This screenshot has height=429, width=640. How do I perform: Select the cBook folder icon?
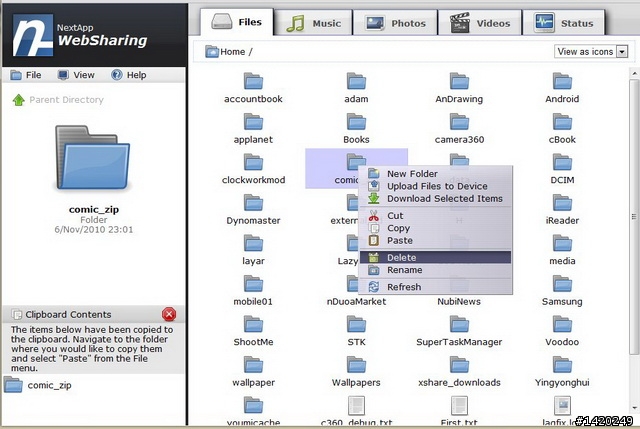coord(562,122)
